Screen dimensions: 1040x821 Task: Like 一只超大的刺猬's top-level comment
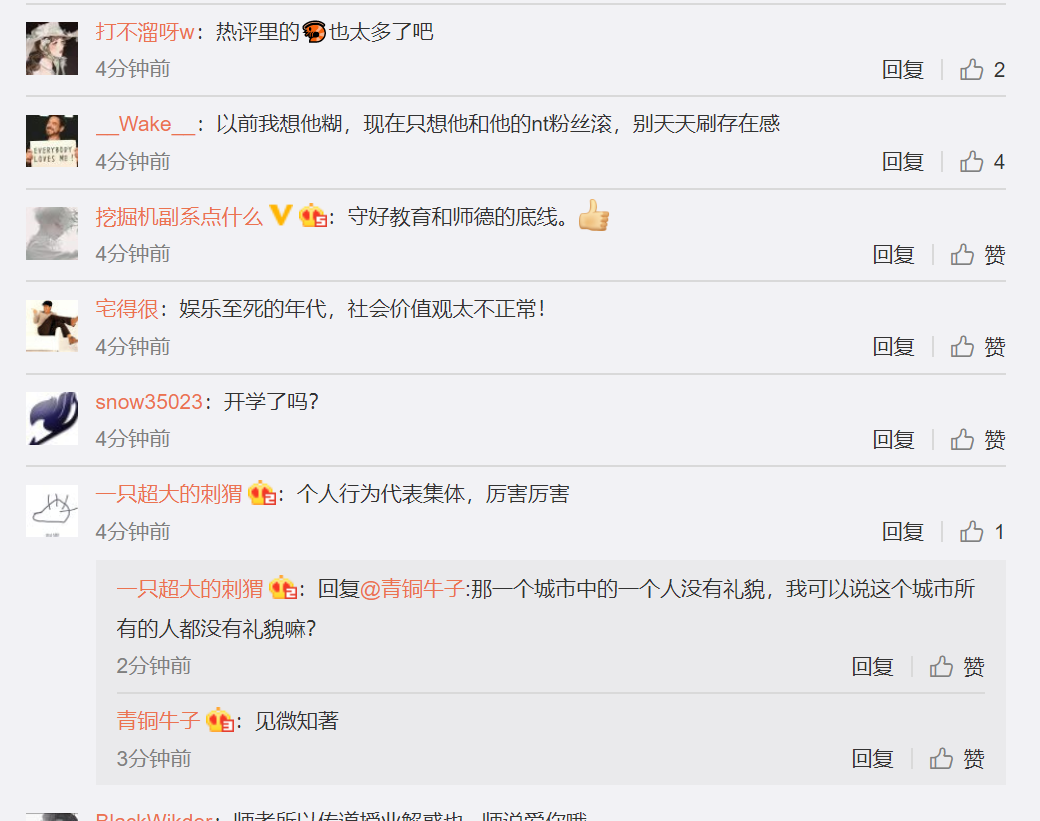[x=972, y=531]
